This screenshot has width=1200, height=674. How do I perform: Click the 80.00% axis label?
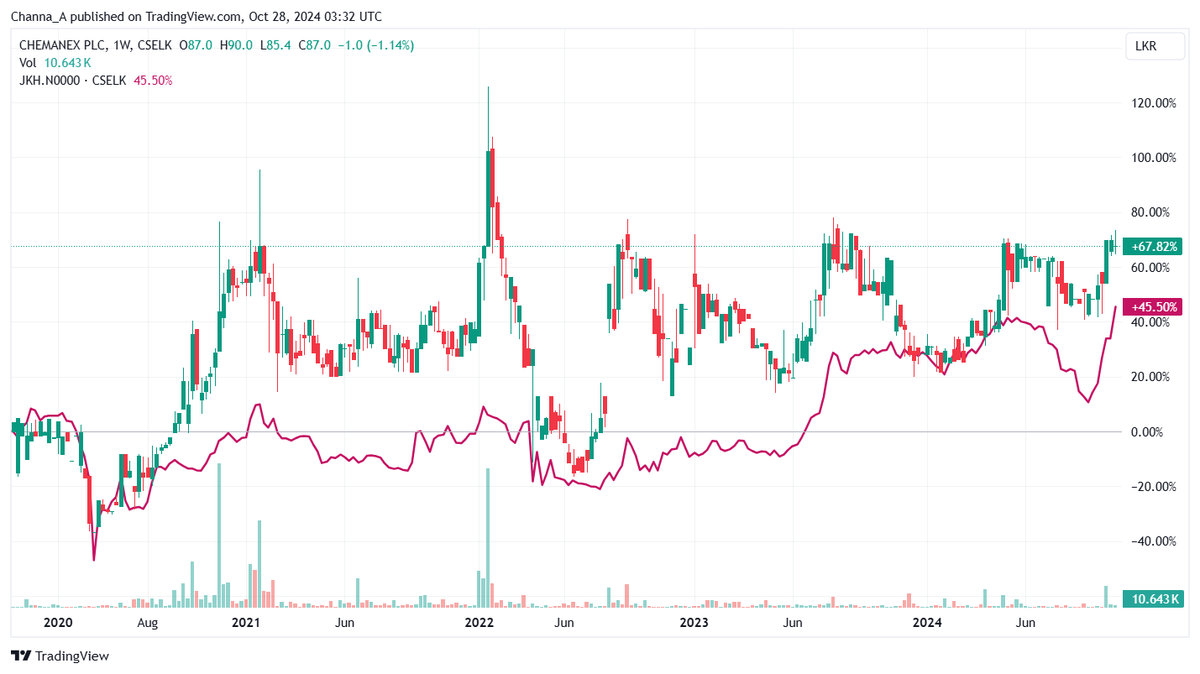[x=1150, y=213]
